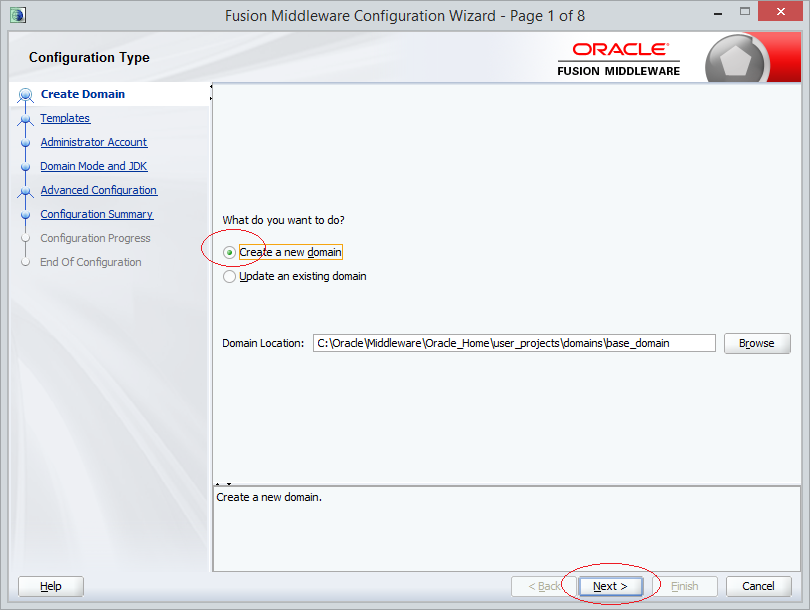Minimize the Configuration Wizard window
The width and height of the screenshot is (810, 610).
click(718, 13)
